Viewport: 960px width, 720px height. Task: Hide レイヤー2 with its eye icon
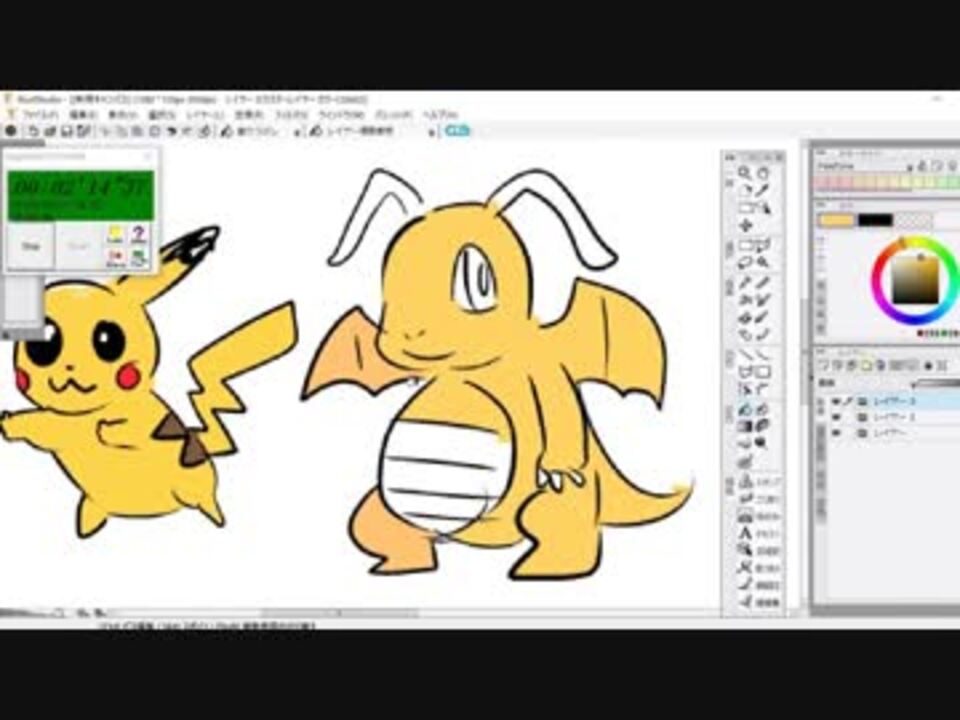click(836, 418)
